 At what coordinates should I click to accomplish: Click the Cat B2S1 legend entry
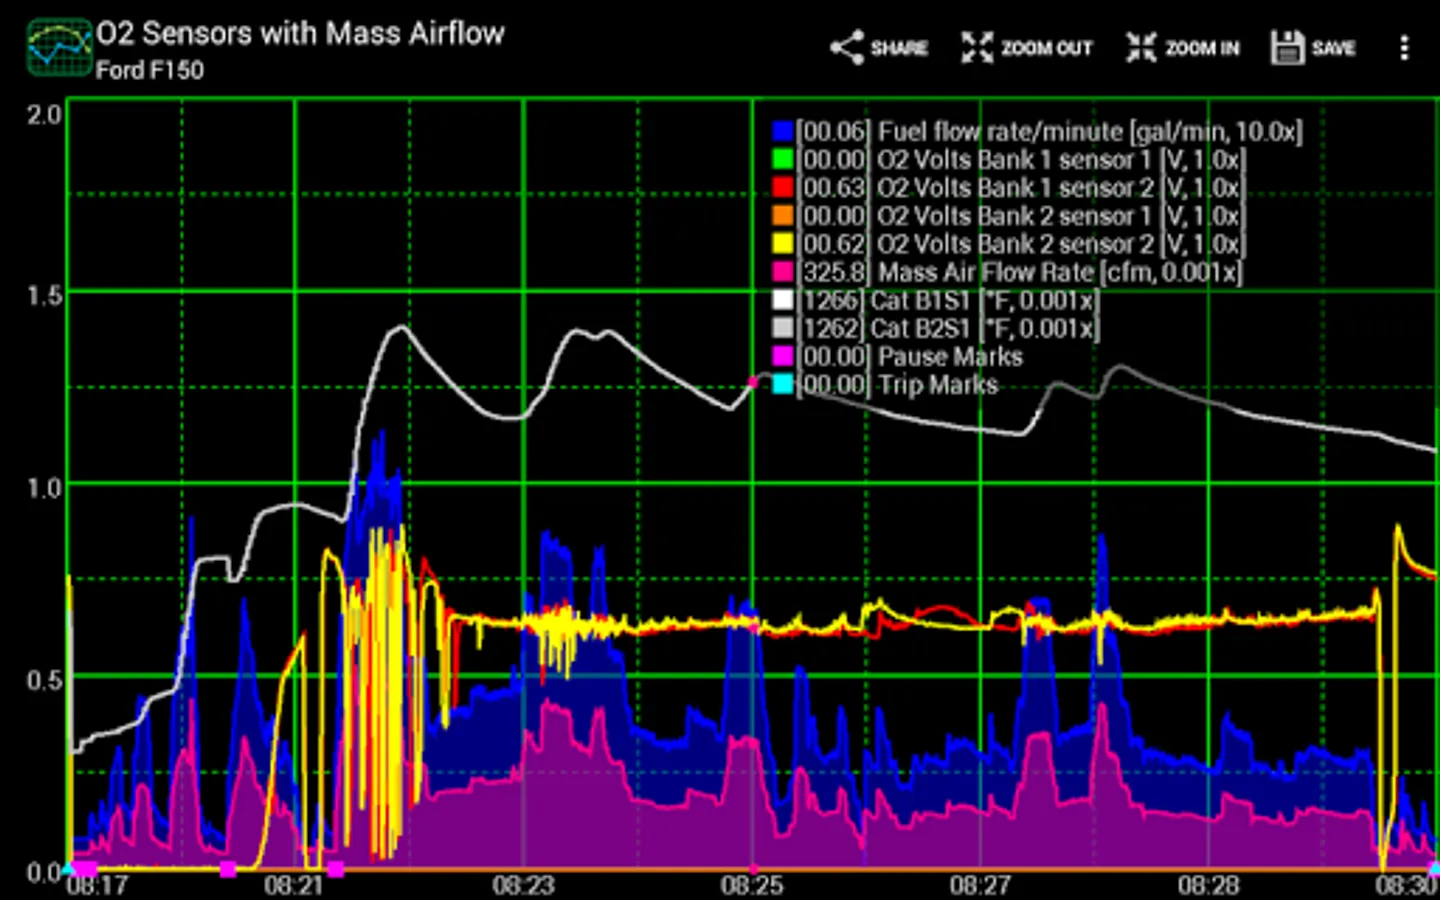click(x=936, y=328)
